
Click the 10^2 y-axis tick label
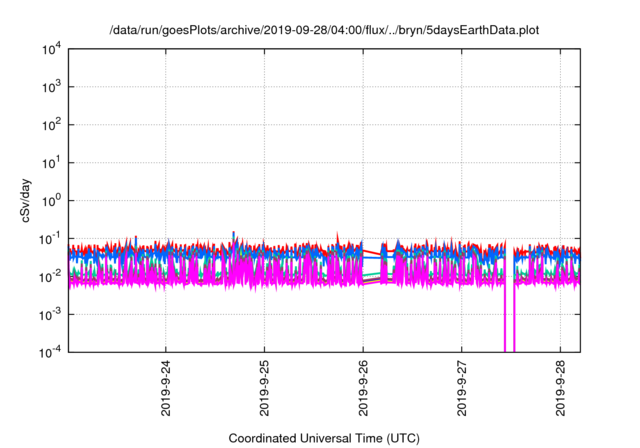tap(51, 125)
